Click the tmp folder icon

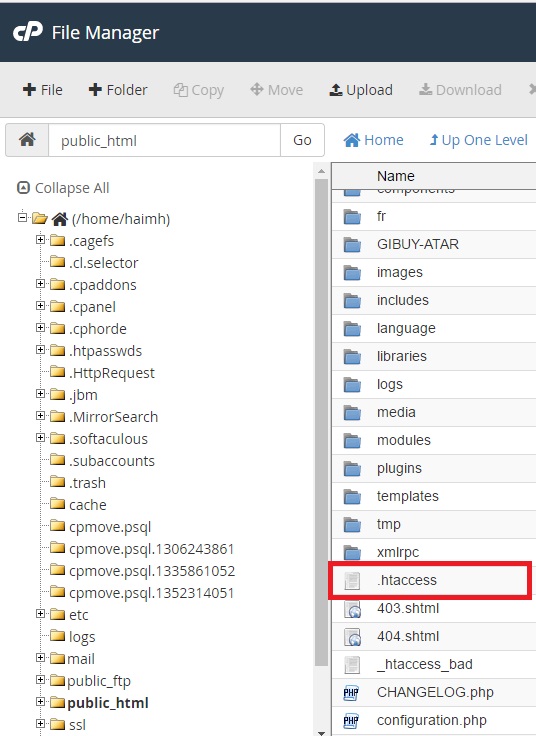352,525
